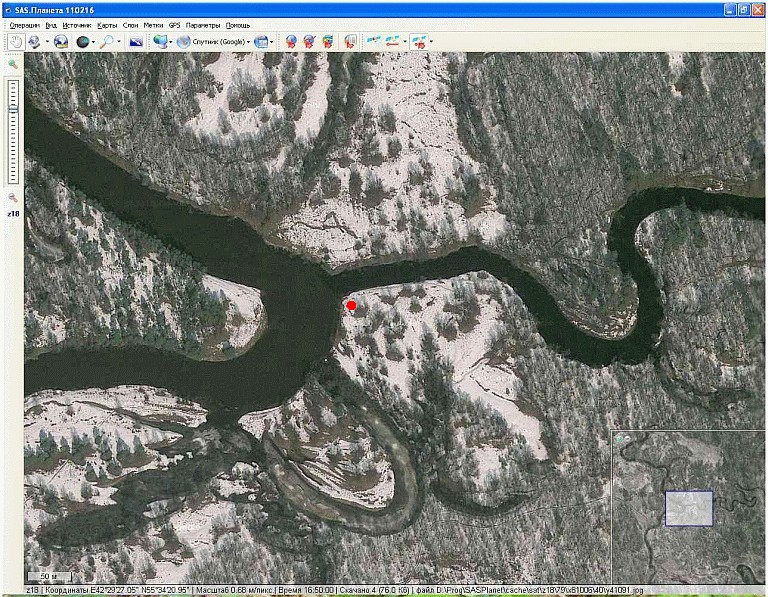Select the hand pan tool
This screenshot has width=768, height=597.
[x=16, y=42]
